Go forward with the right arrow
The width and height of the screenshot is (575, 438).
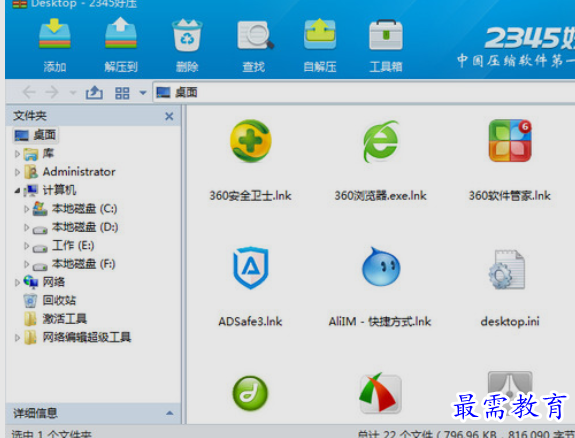tap(52, 92)
